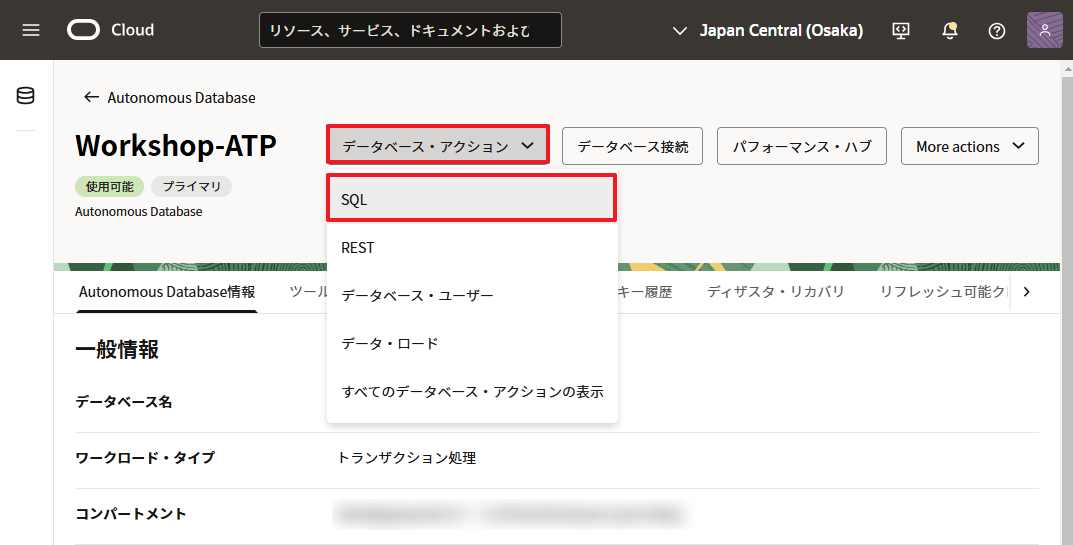Image resolution: width=1073 pixels, height=545 pixels.
Task: Click the resource search input field
Action: [410, 30]
